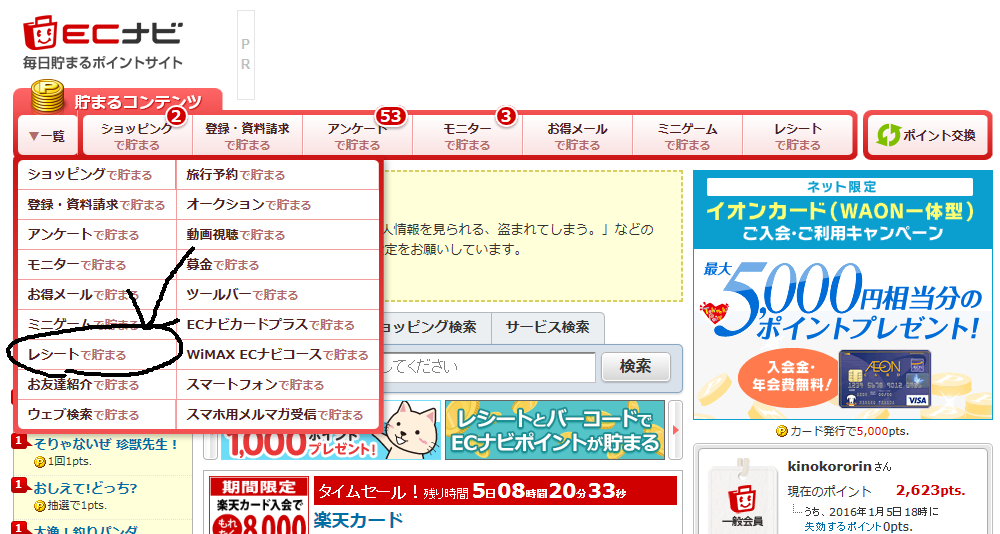The image size is (1000, 534).
Task: Select 登録・資料請求で貯まる in dropdown list
Action: pos(97,205)
